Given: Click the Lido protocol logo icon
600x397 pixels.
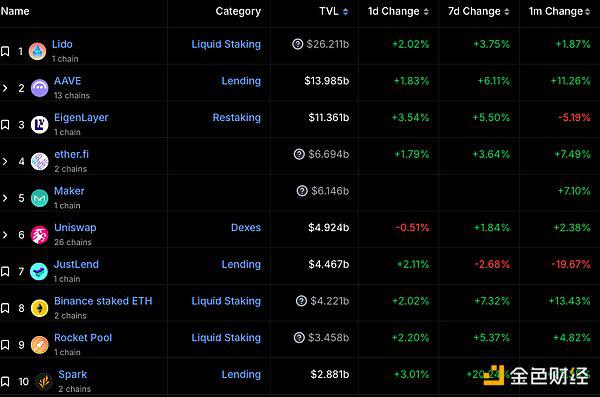Looking at the screenshot, I should click(38, 51).
